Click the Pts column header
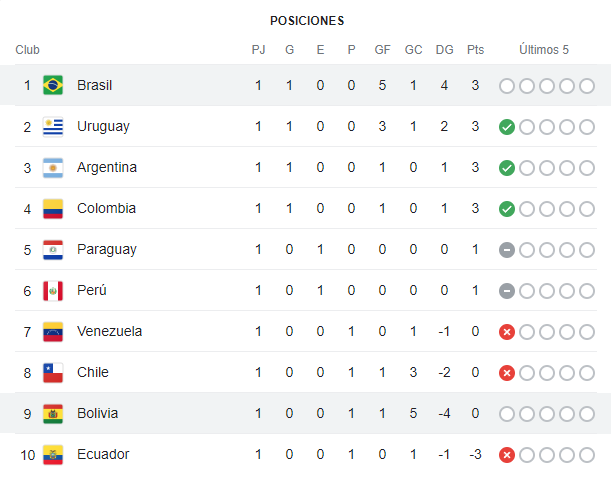611x485 pixels. [x=475, y=50]
